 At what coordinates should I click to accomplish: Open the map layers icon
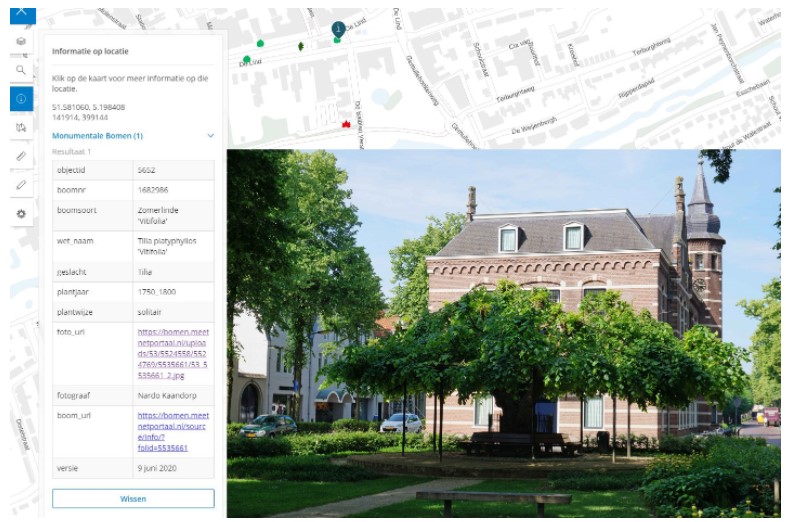click(21, 41)
